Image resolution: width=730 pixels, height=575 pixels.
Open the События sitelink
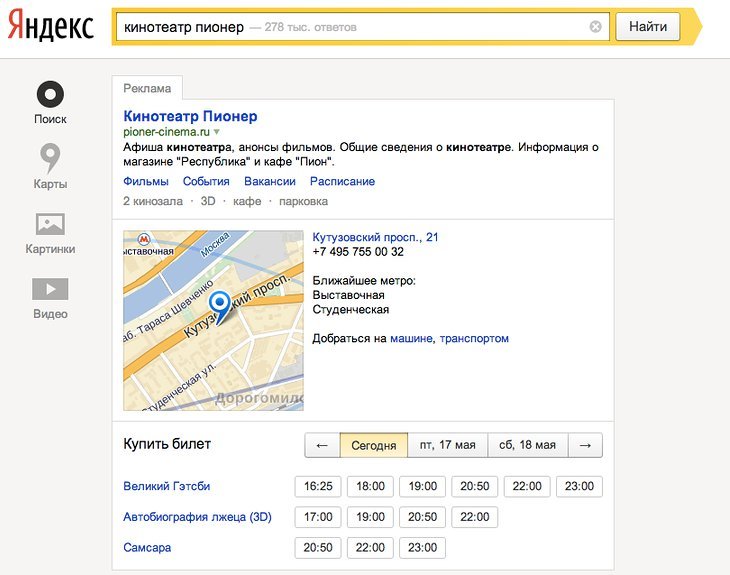click(x=206, y=181)
